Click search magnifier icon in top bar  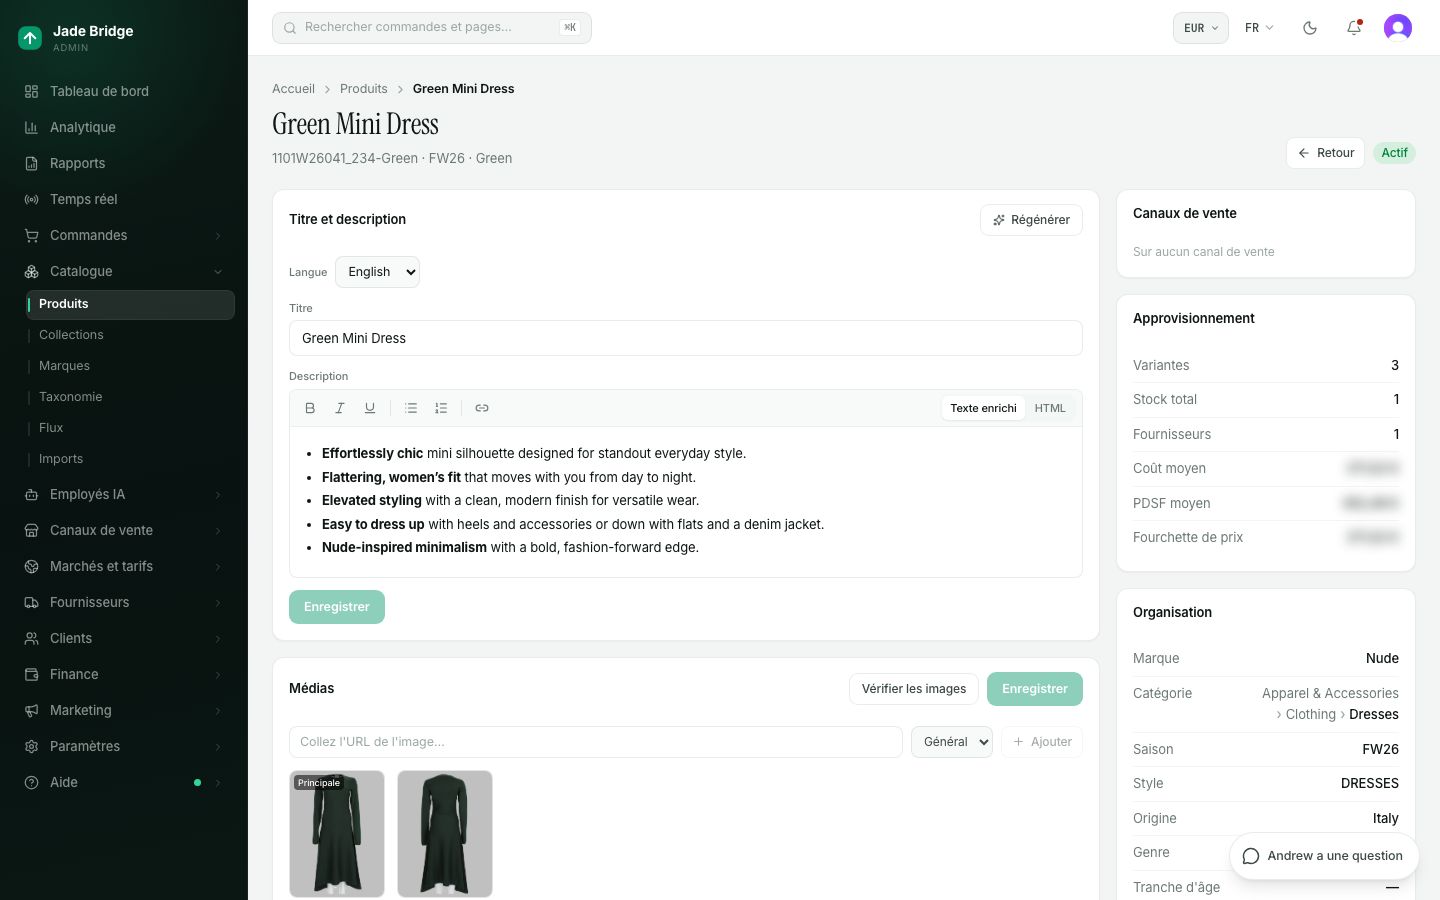[290, 28]
